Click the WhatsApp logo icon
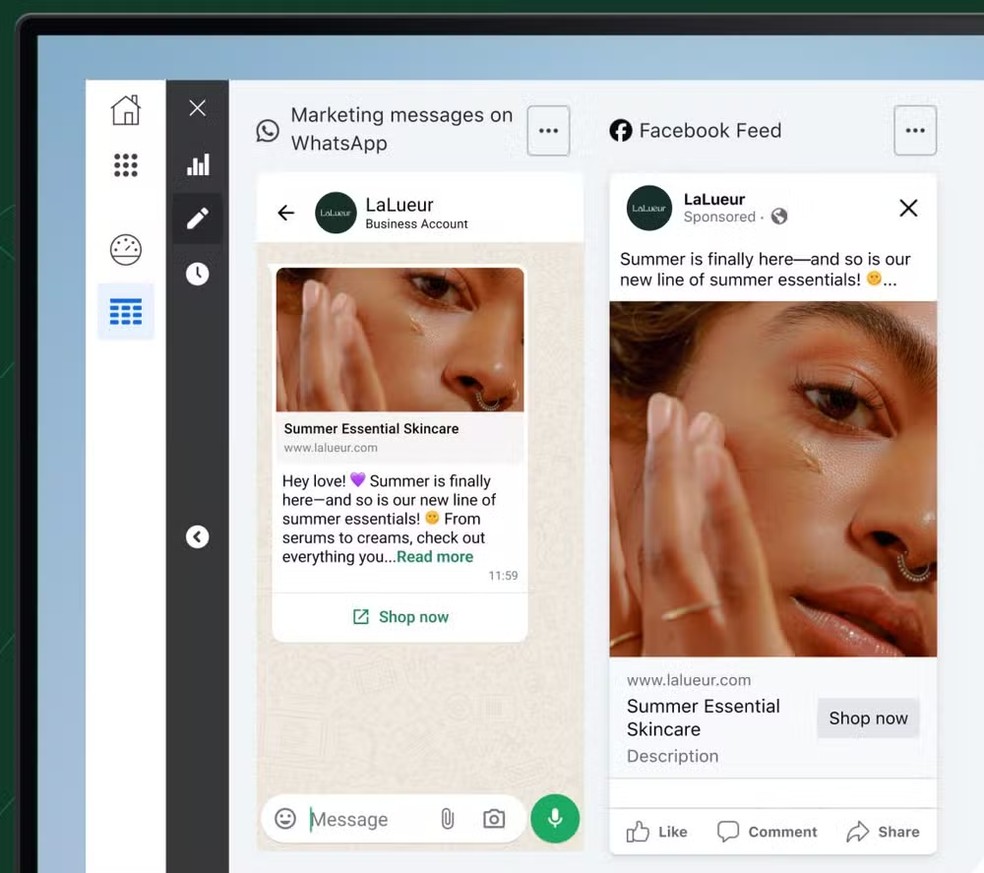The height and width of the screenshot is (873, 984). pos(268,131)
